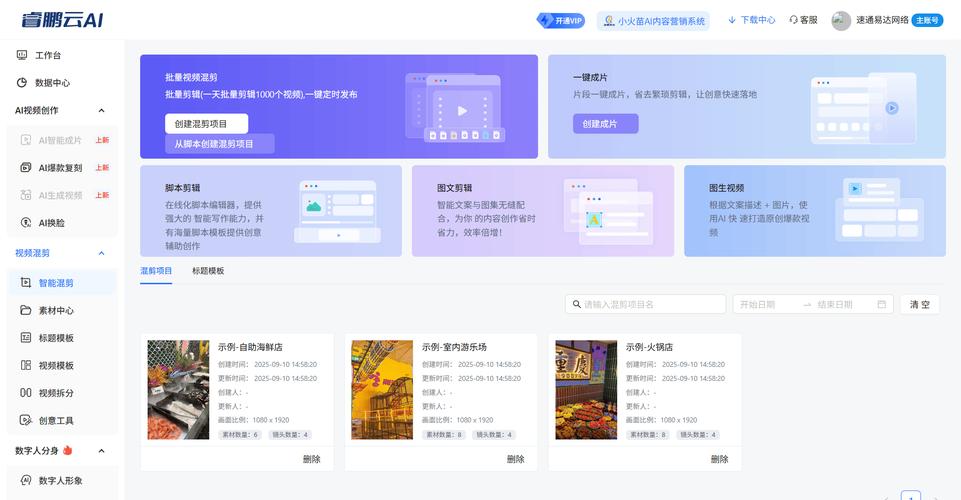Select the AI智能成片 sidebar icon
The height and width of the screenshot is (500, 961).
pyautogui.click(x=26, y=140)
